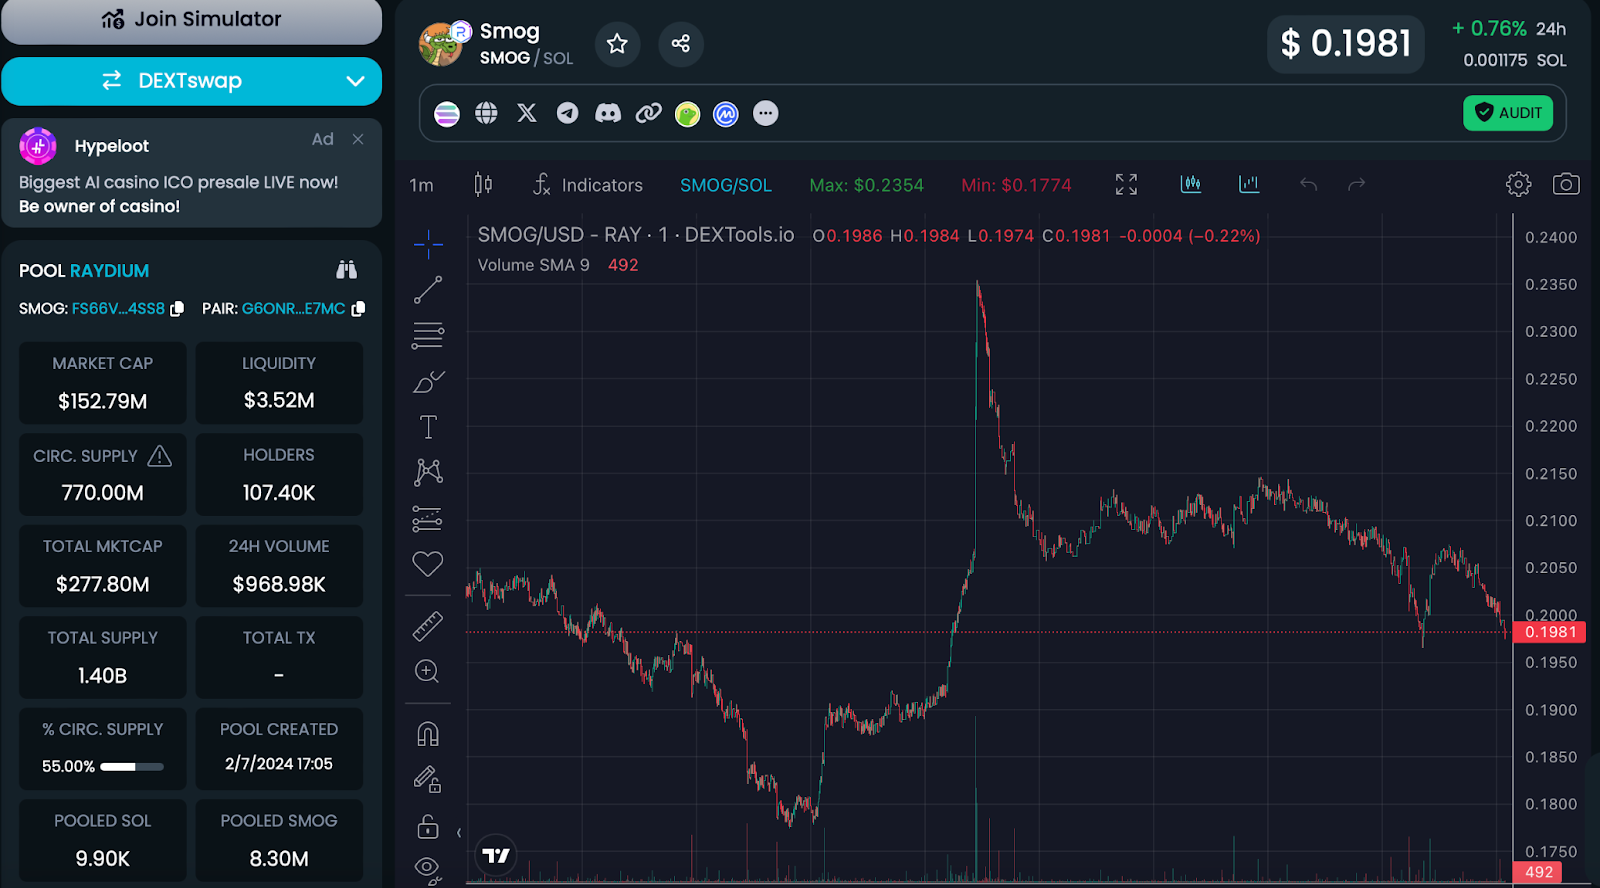Copy the PAIR address

358,309
